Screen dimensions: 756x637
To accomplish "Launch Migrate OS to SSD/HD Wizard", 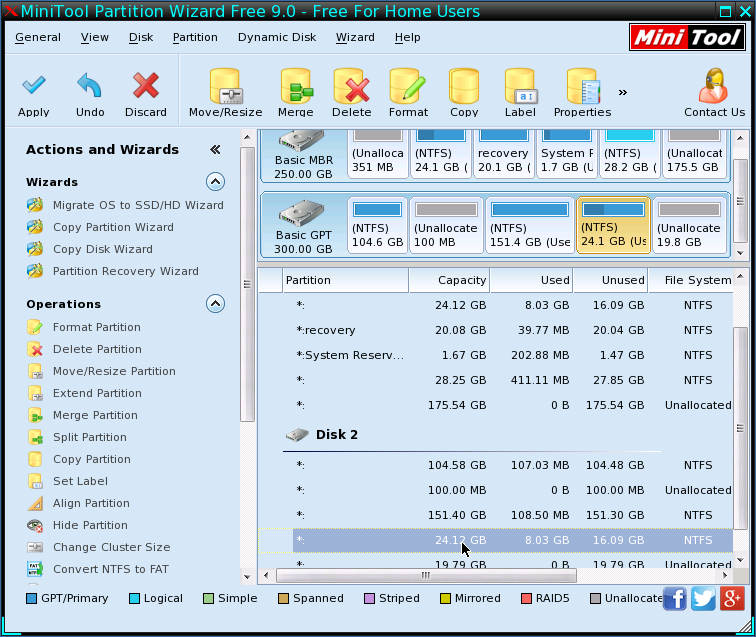I will pyautogui.click(x=138, y=205).
